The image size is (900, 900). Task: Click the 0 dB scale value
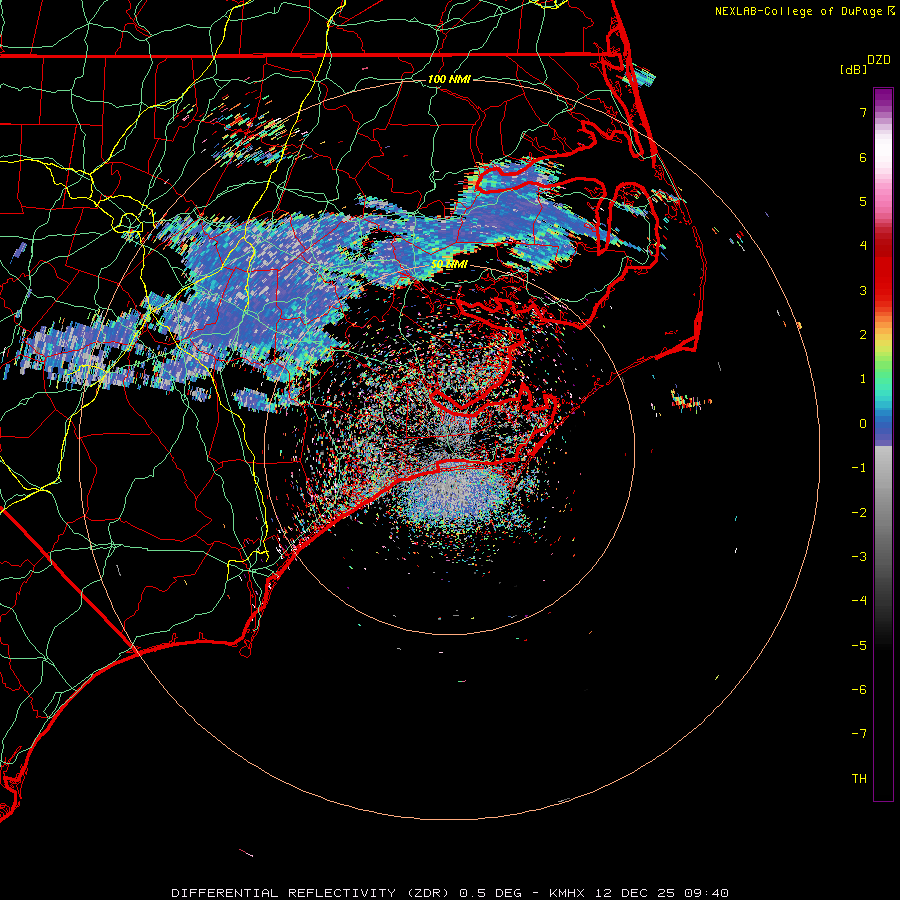(x=863, y=424)
